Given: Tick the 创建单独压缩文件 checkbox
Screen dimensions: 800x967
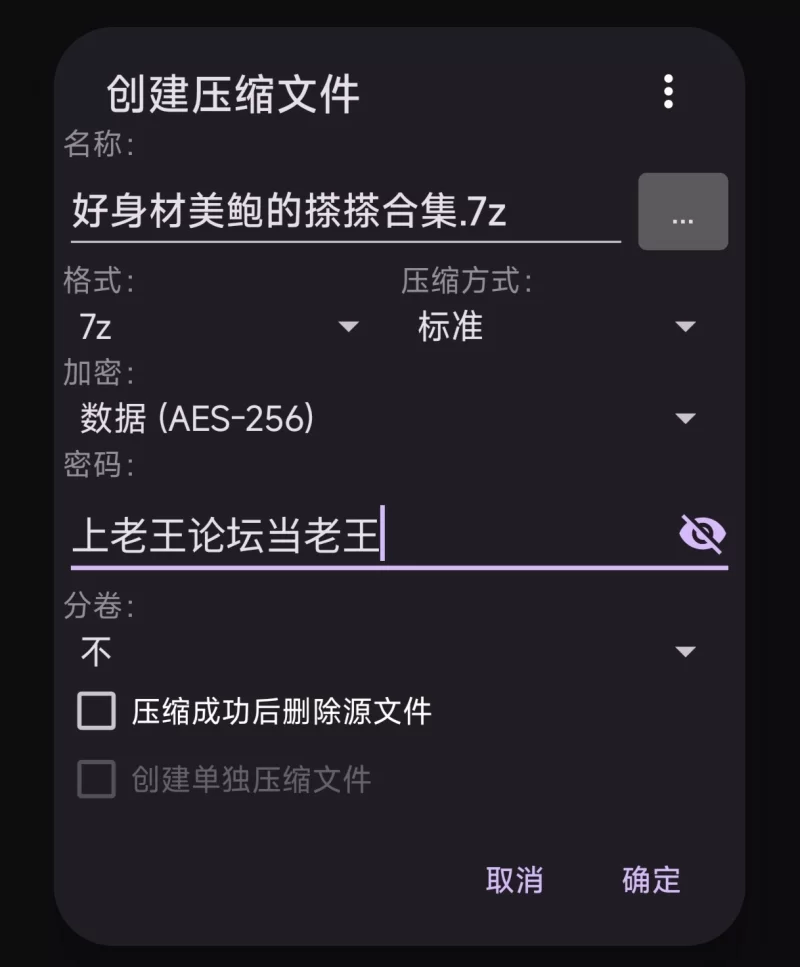Looking at the screenshot, I should 97,780.
